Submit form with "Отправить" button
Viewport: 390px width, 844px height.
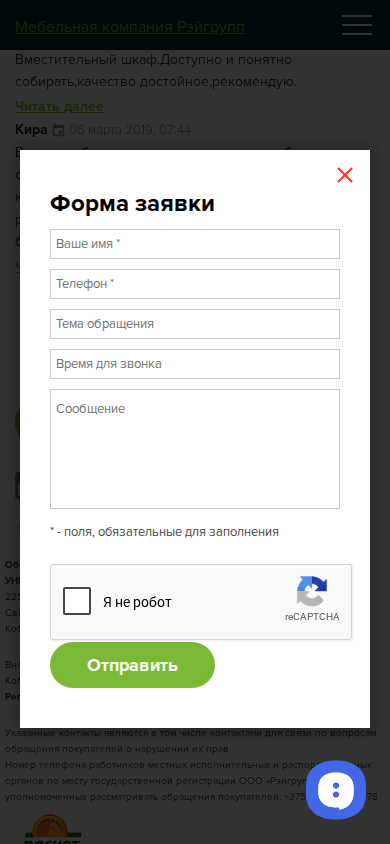click(132, 665)
